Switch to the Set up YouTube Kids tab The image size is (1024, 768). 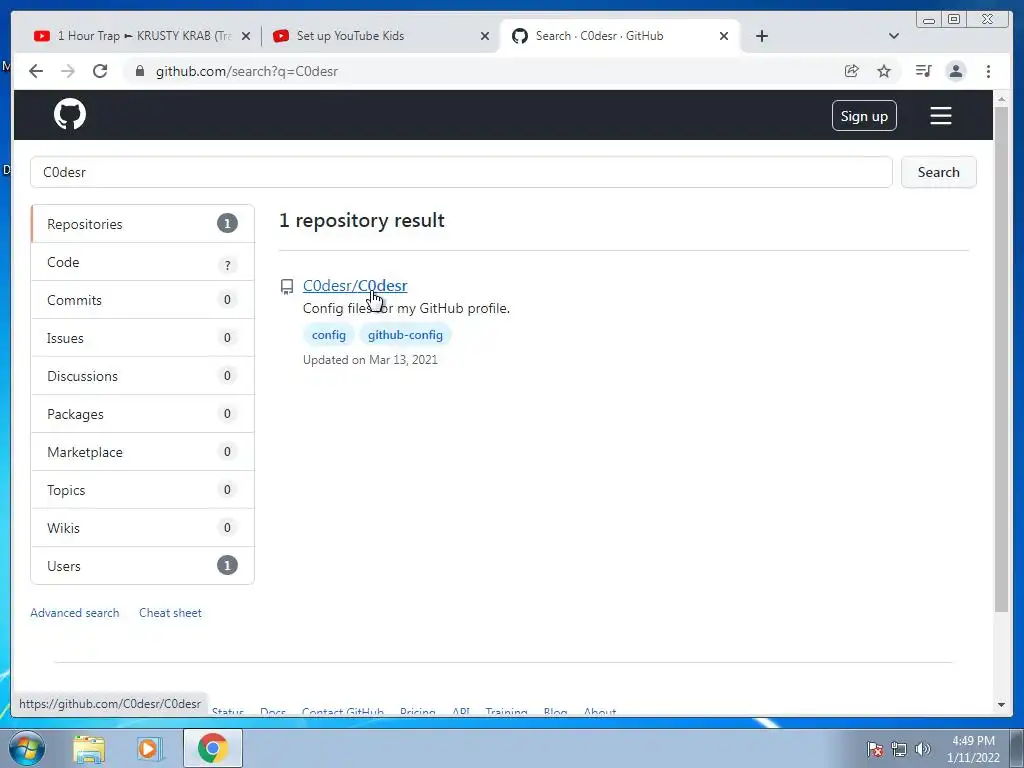[x=379, y=36]
